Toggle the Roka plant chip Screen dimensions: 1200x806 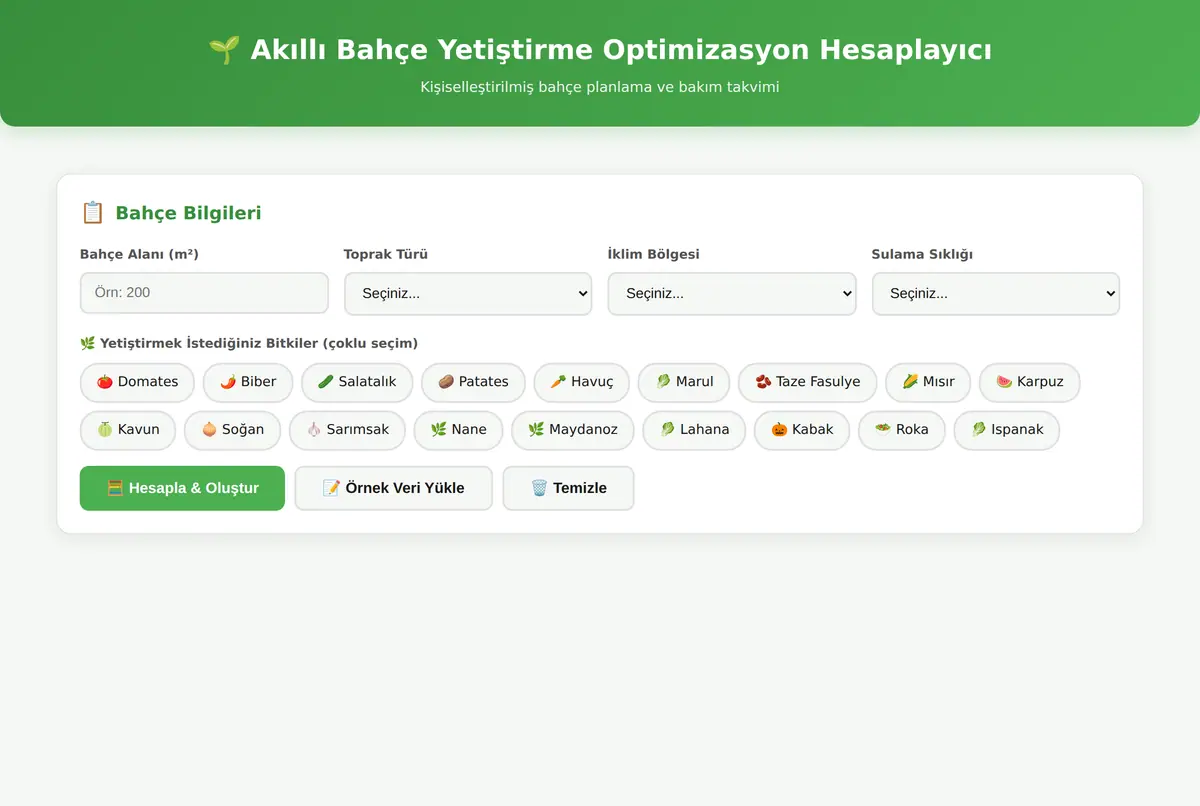coord(901,430)
